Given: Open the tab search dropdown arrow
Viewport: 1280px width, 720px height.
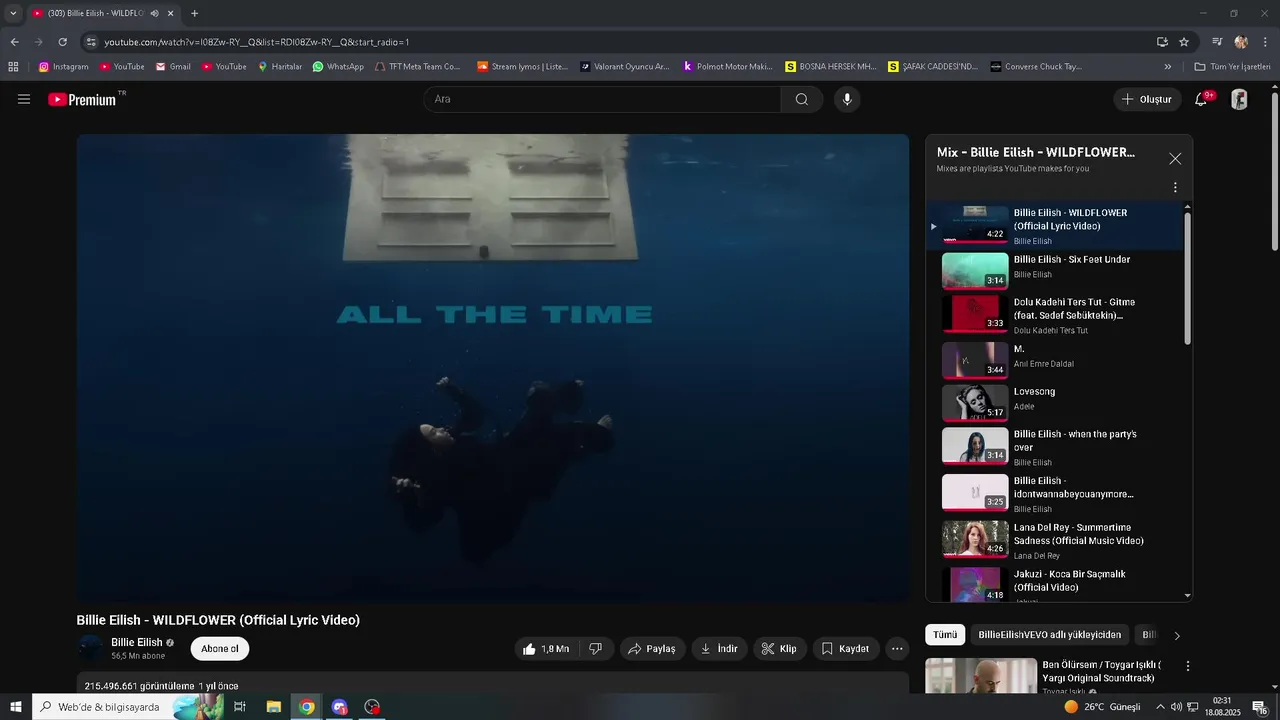Looking at the screenshot, I should click(13, 13).
